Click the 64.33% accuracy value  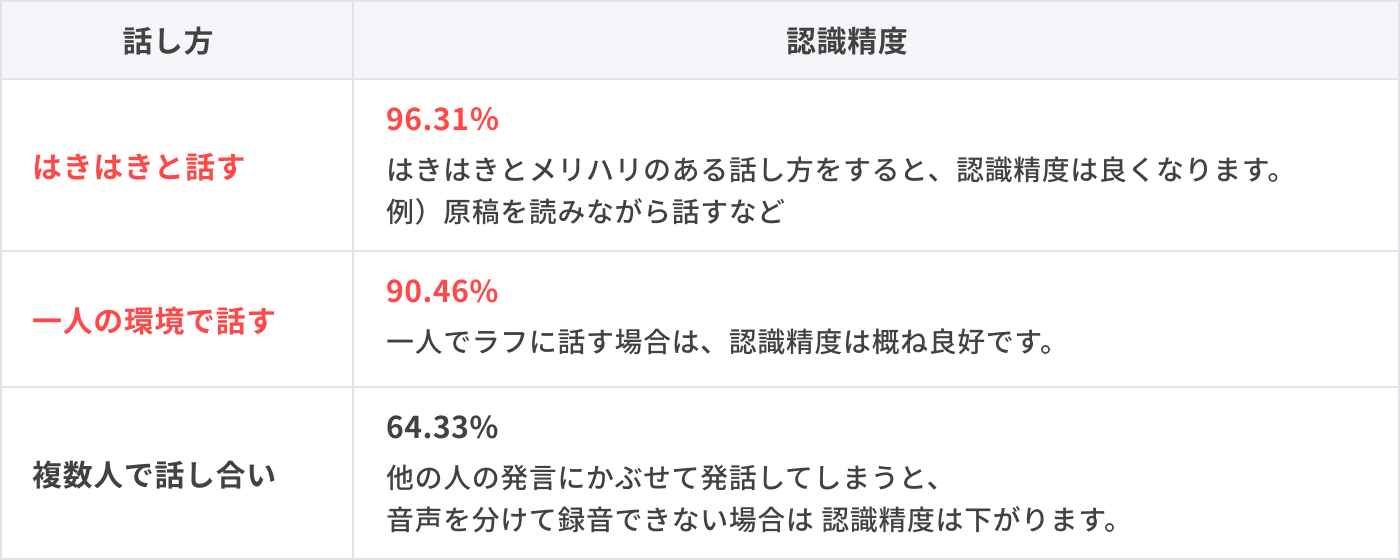[442, 428]
